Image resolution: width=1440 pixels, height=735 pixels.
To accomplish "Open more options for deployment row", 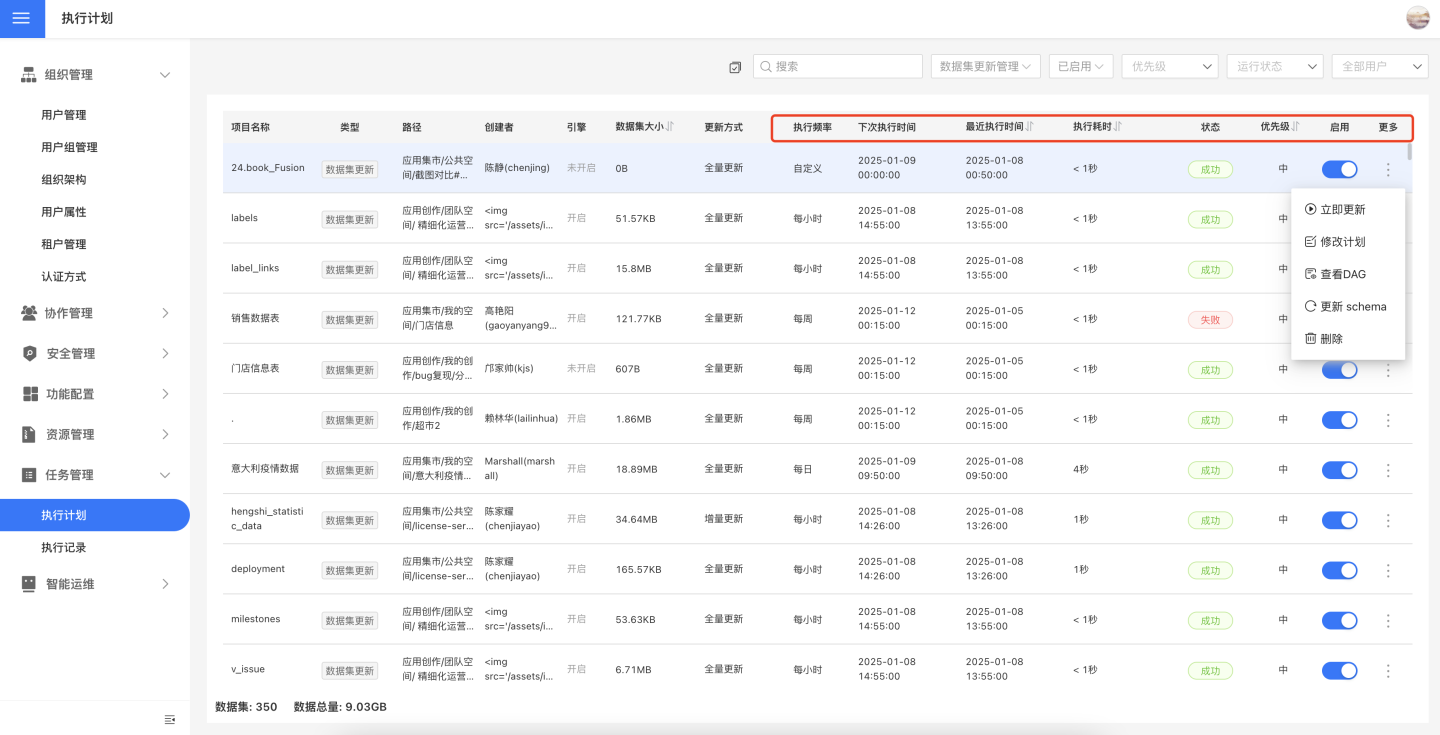I will pyautogui.click(x=1388, y=570).
